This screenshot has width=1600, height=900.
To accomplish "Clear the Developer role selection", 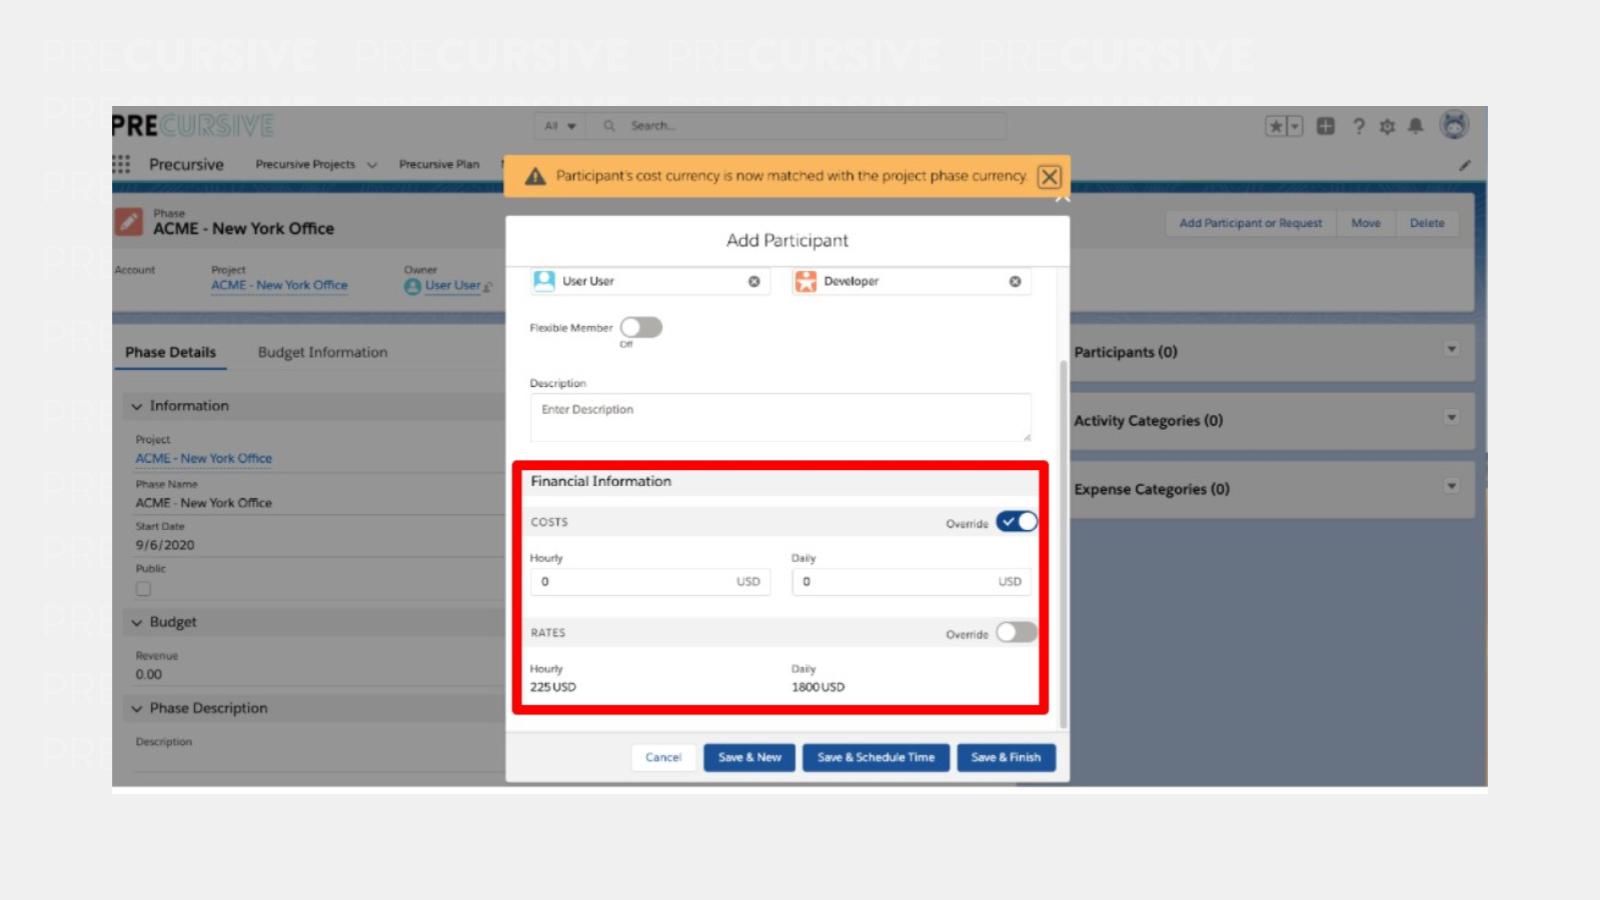I will (1015, 282).
